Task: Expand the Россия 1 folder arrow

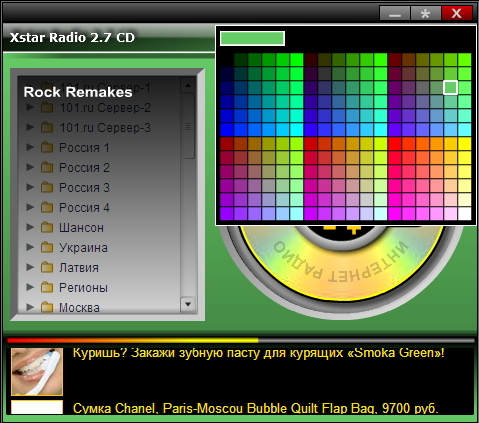Action: (x=30, y=147)
